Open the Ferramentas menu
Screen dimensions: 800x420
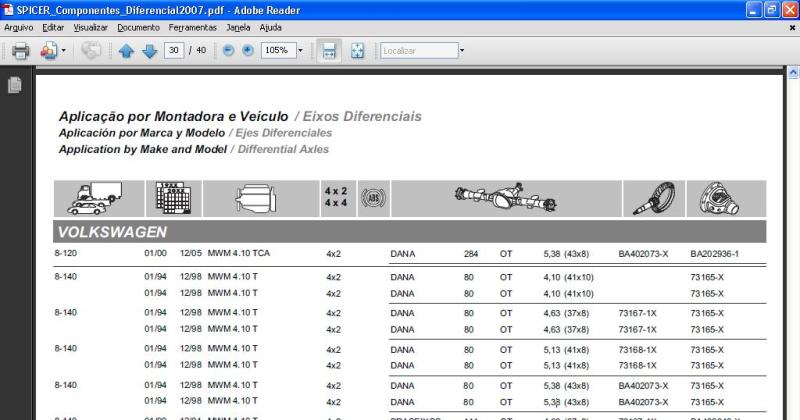193,28
